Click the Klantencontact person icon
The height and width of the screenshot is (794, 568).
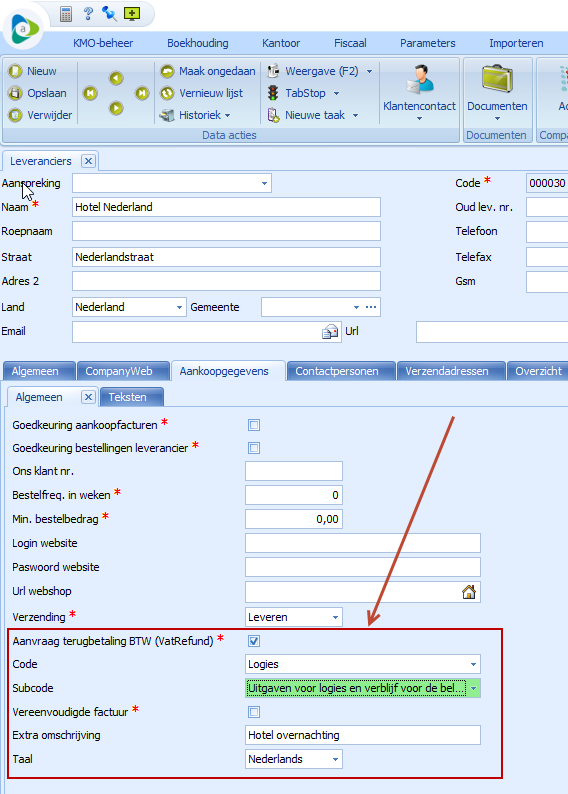pyautogui.click(x=420, y=80)
